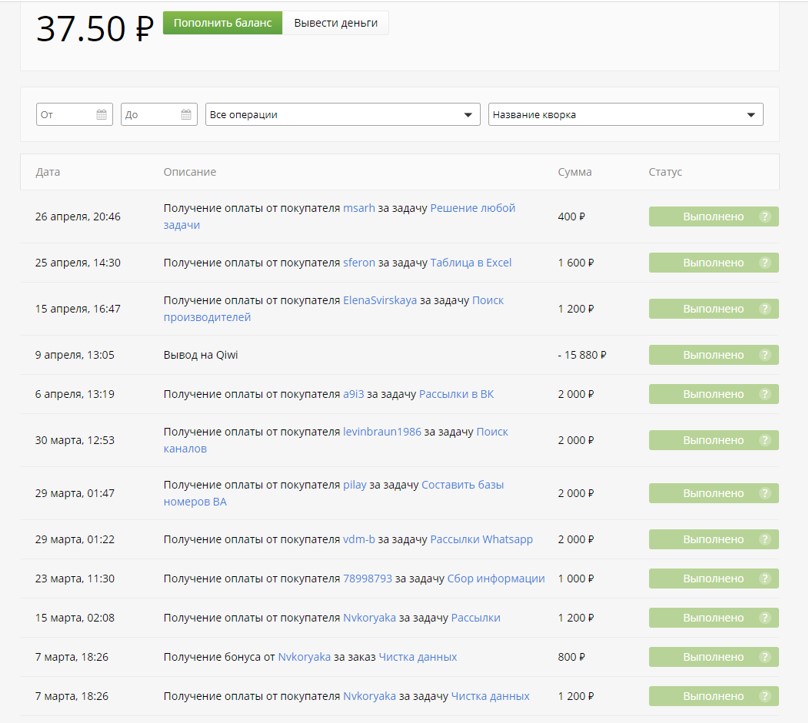This screenshot has width=808, height=723.
Task: Open the "Рассылки Whatsapp" task link
Action: (x=481, y=540)
